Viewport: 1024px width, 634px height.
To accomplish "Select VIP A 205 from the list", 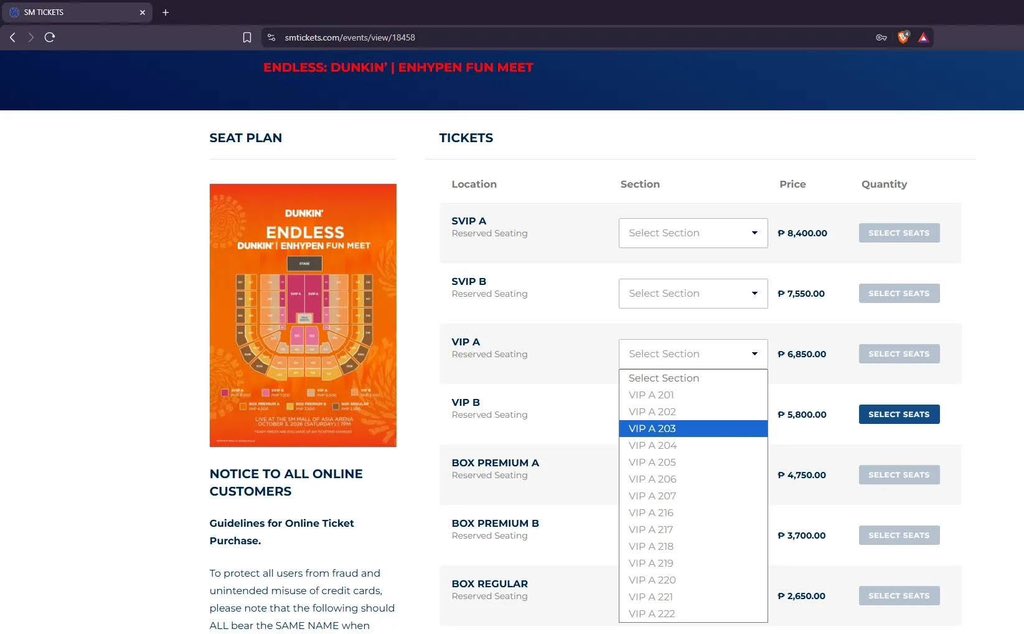I will click(693, 462).
